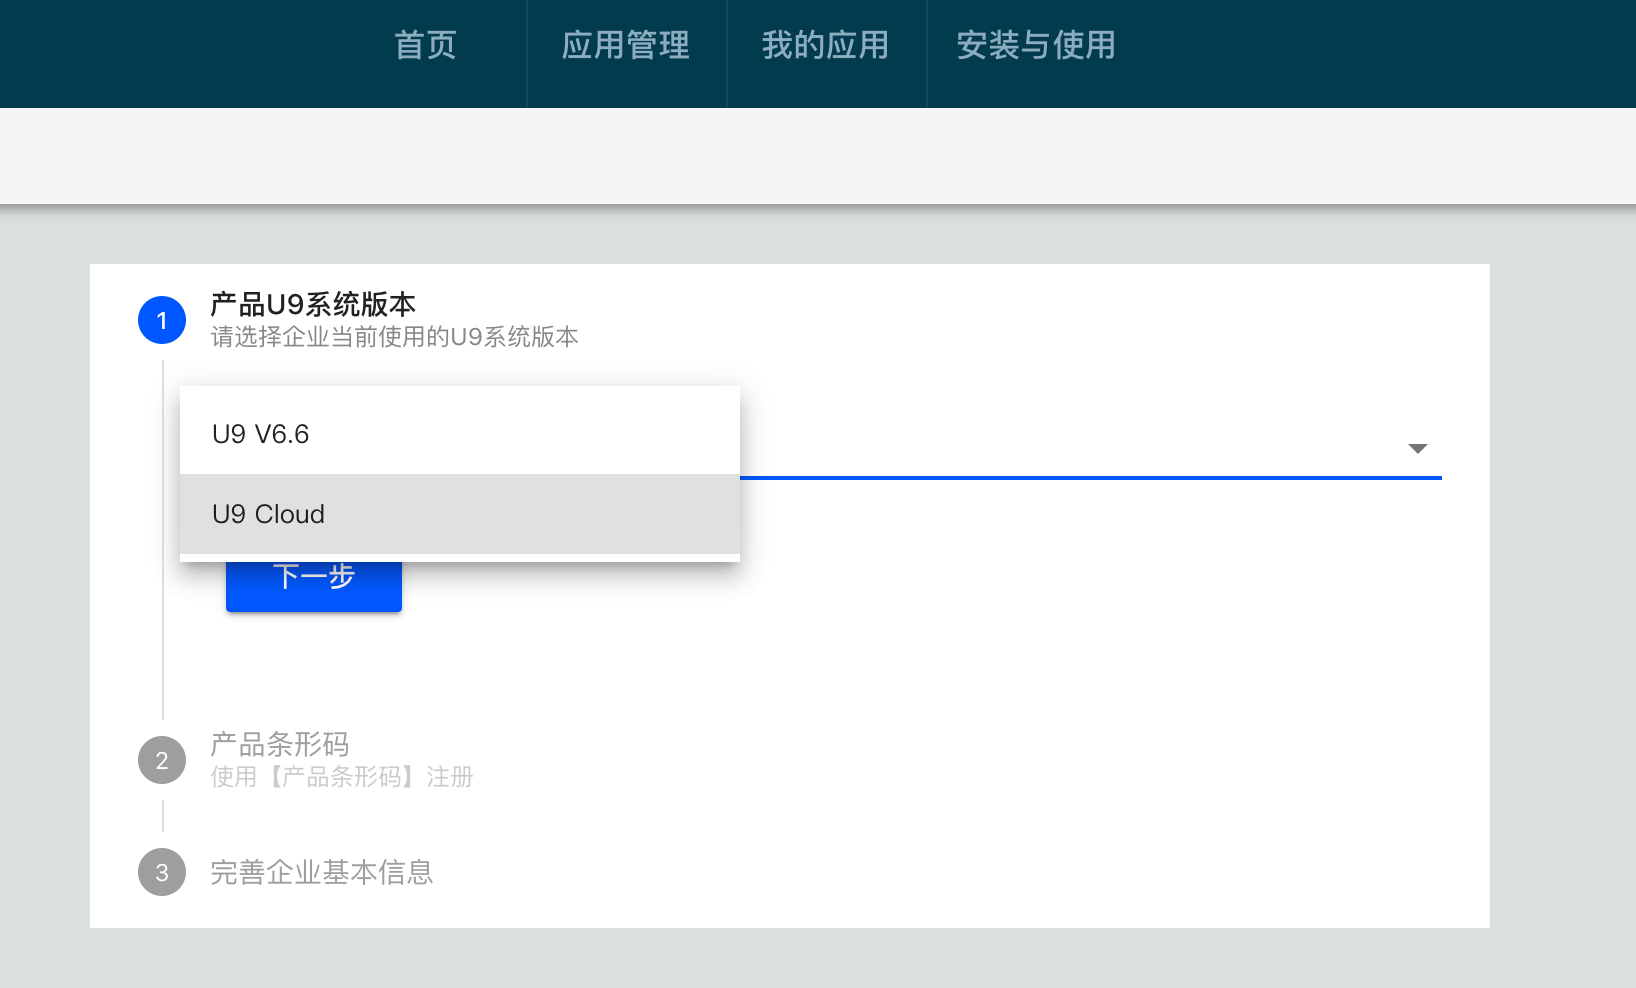
Task: Click the 请选择企业当前使用的U9系统版本 hint text
Action: pos(394,337)
